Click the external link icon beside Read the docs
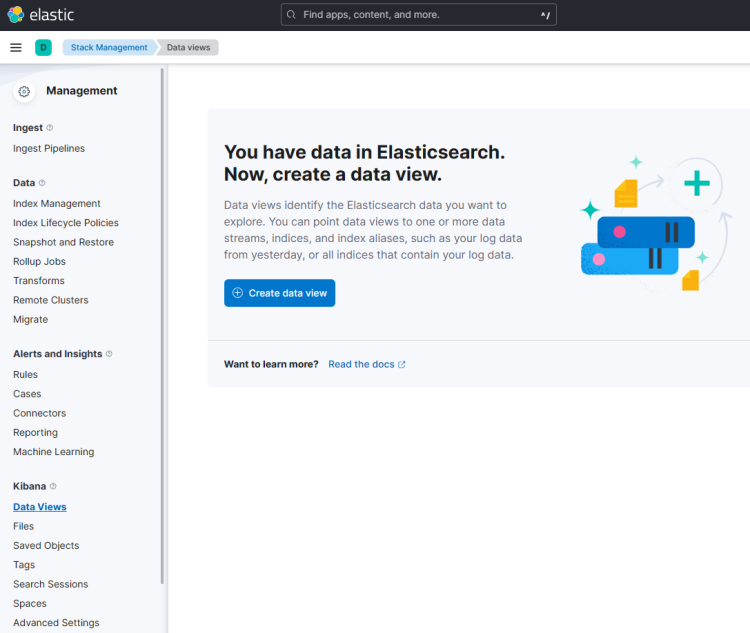750x633 pixels. coord(402,365)
